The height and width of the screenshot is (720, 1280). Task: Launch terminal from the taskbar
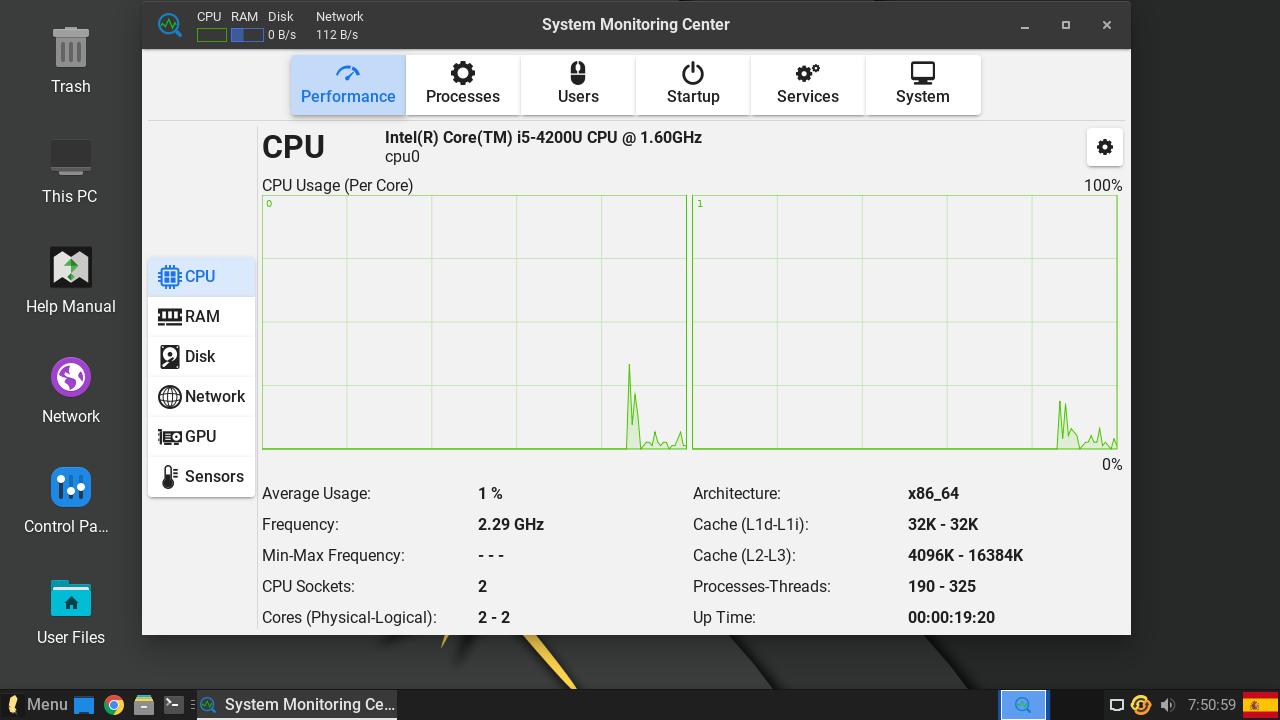[173, 705]
